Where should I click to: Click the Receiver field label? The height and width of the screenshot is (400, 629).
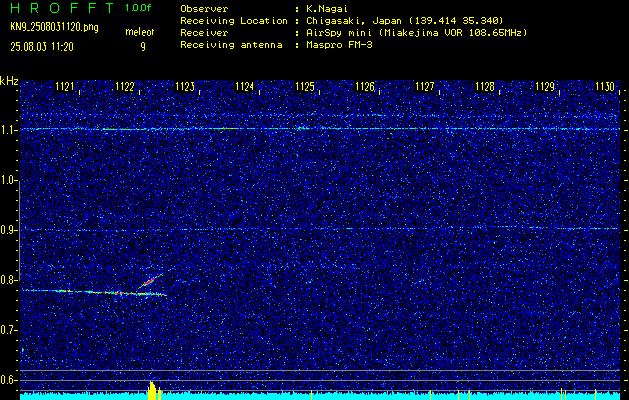click(x=204, y=33)
